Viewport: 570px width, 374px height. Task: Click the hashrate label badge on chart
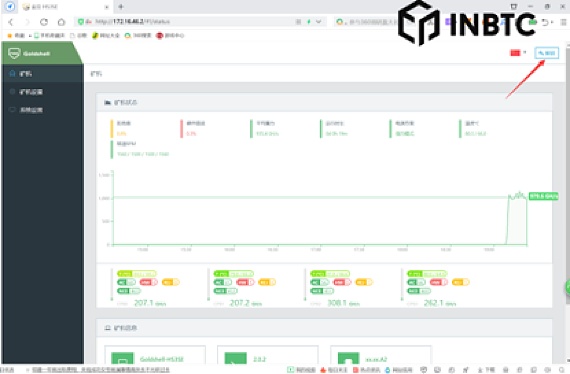(543, 196)
